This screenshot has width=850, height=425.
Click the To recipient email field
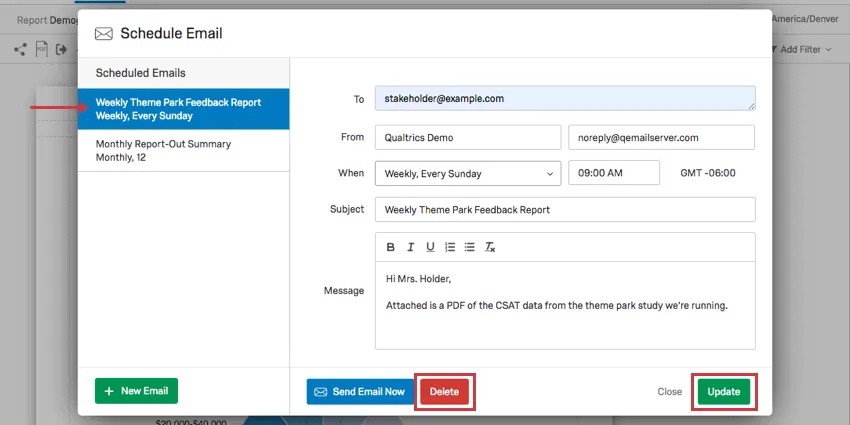click(564, 99)
